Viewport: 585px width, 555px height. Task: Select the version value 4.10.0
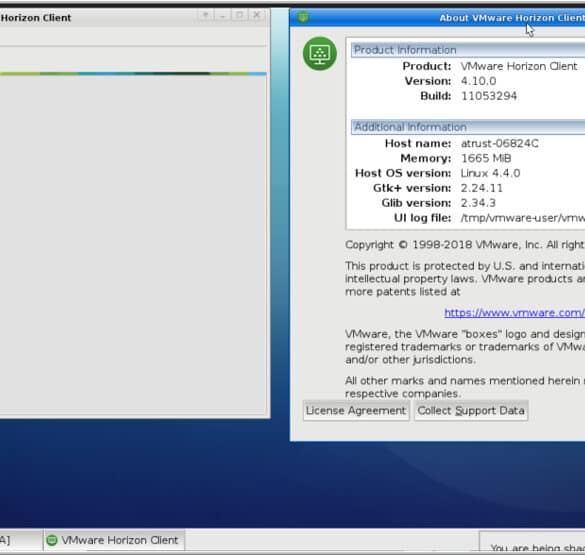click(x=478, y=81)
